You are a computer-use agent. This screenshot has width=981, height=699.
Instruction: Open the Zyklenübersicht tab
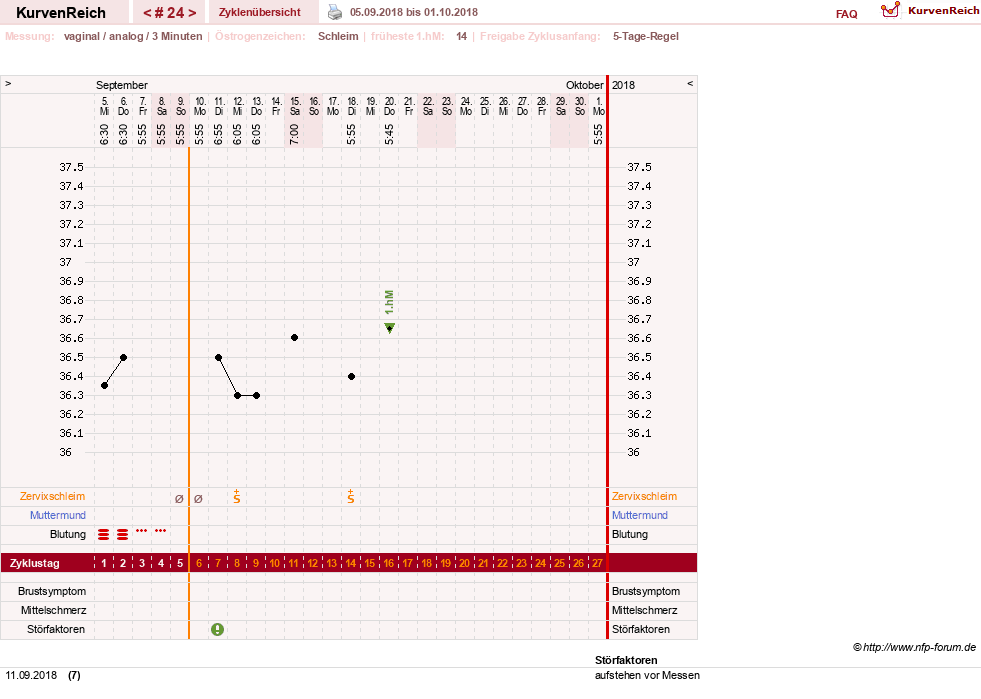click(260, 12)
